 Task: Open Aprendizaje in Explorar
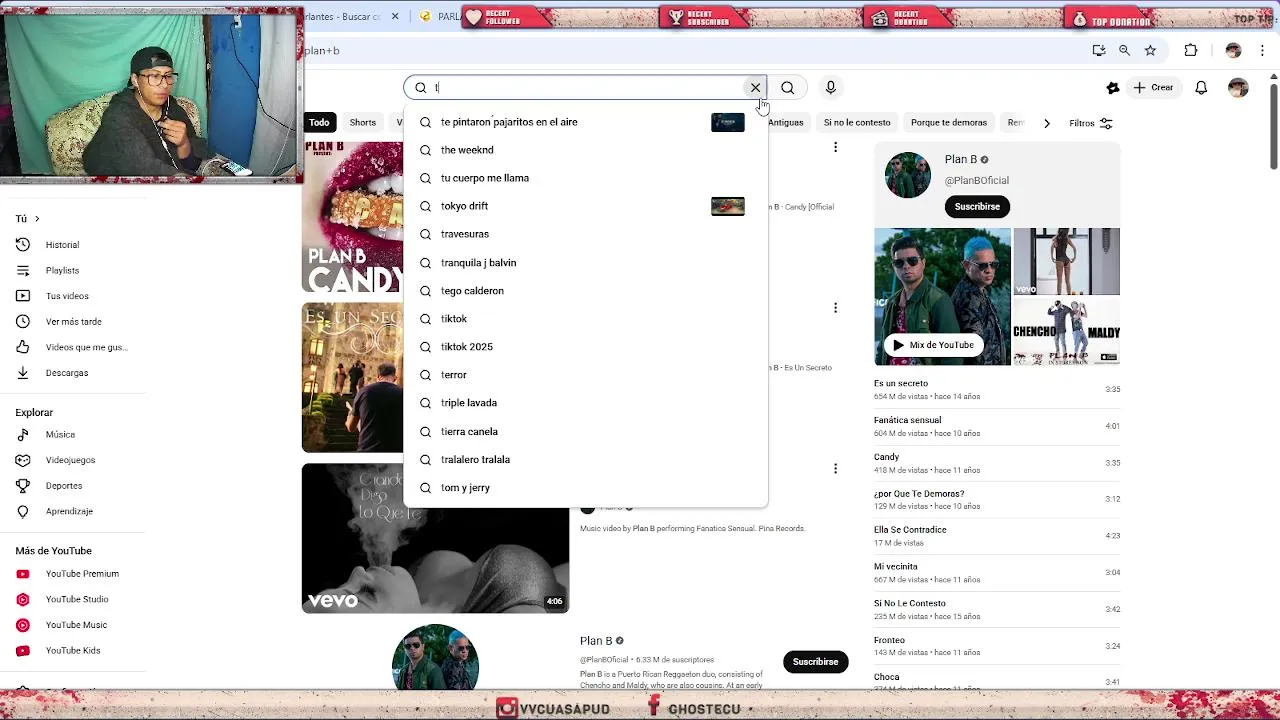69,511
